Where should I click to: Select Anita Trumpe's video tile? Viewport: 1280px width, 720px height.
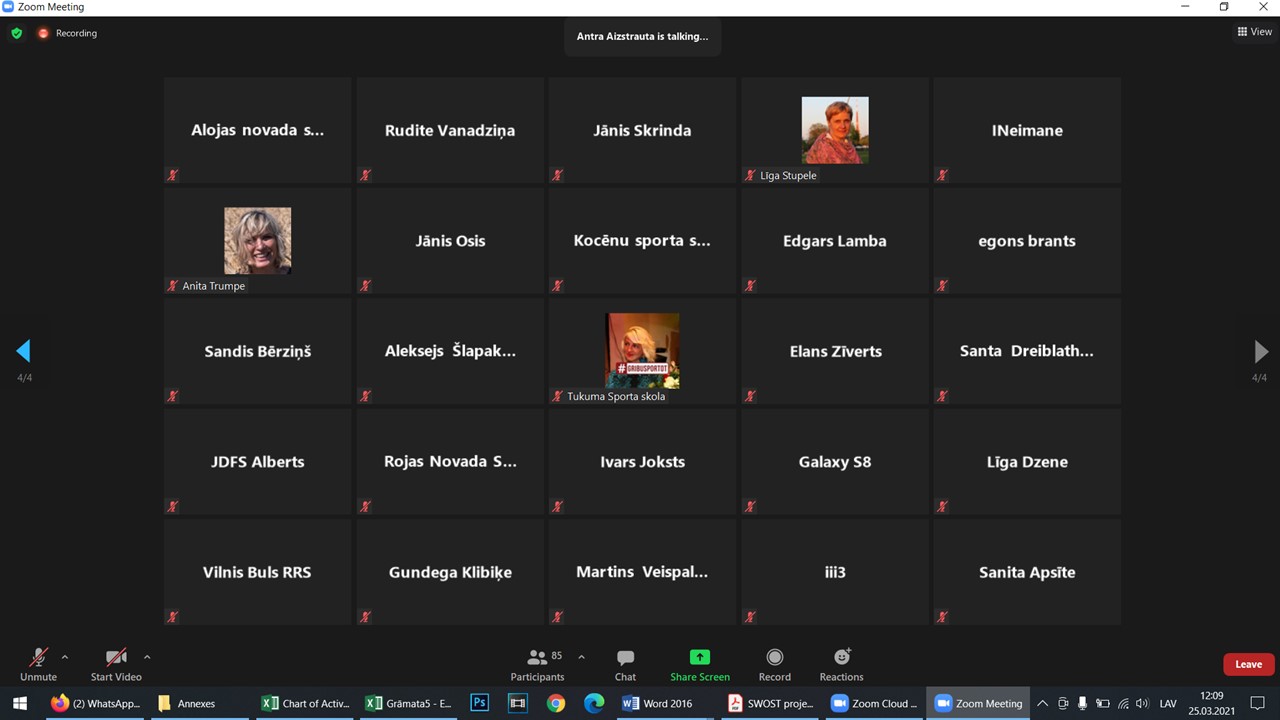click(257, 241)
